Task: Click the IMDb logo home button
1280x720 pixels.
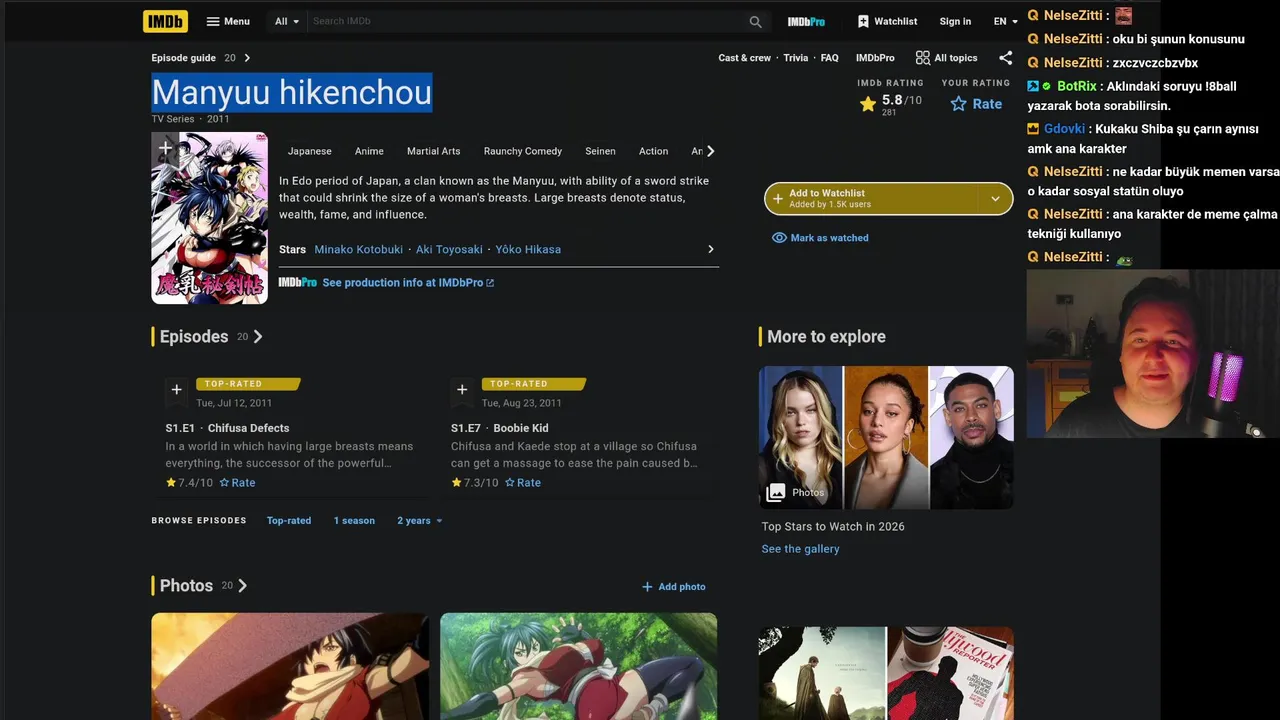Action: (165, 21)
